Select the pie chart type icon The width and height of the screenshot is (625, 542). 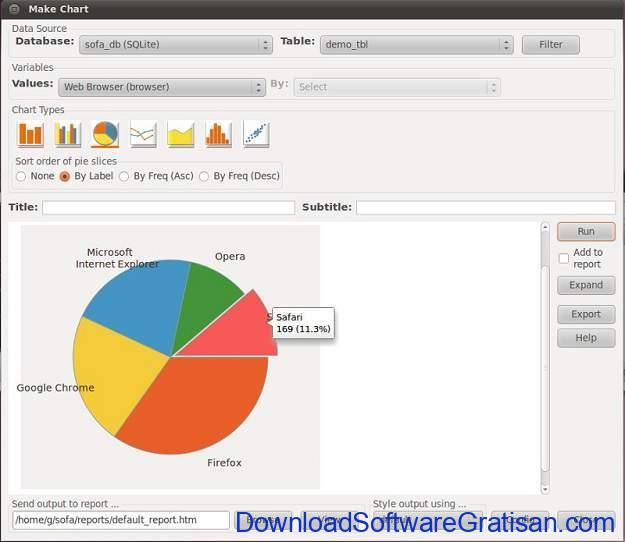pyautogui.click(x=105, y=134)
